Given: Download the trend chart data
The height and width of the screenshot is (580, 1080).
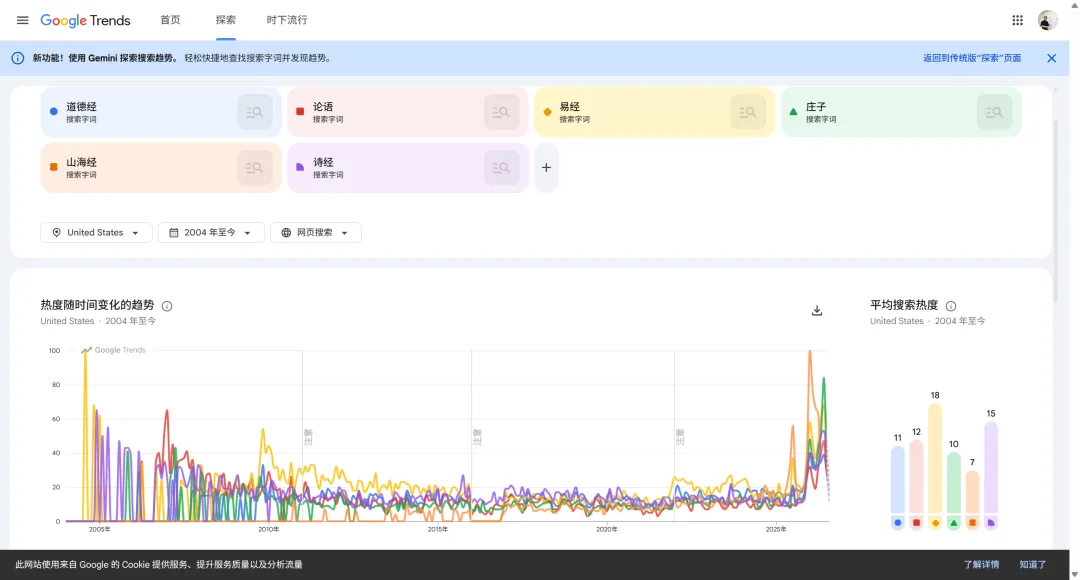Looking at the screenshot, I should pyautogui.click(x=817, y=311).
